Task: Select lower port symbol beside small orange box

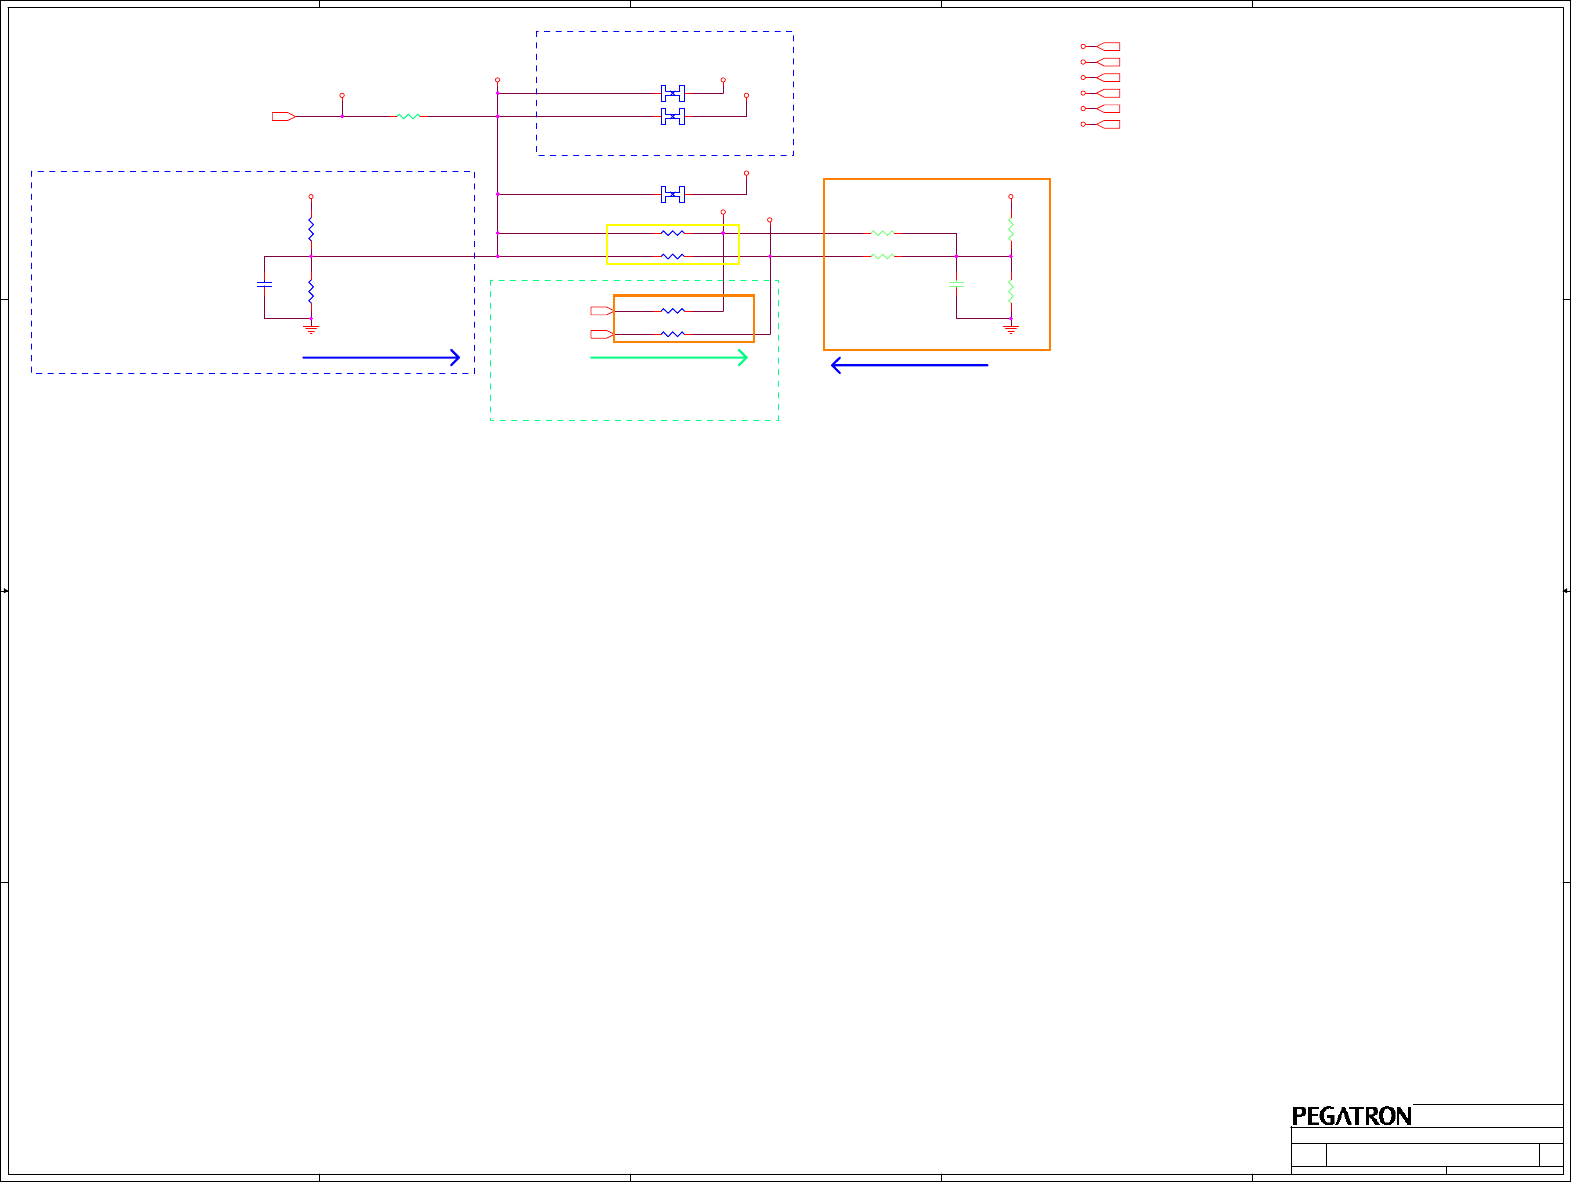Action: point(601,334)
